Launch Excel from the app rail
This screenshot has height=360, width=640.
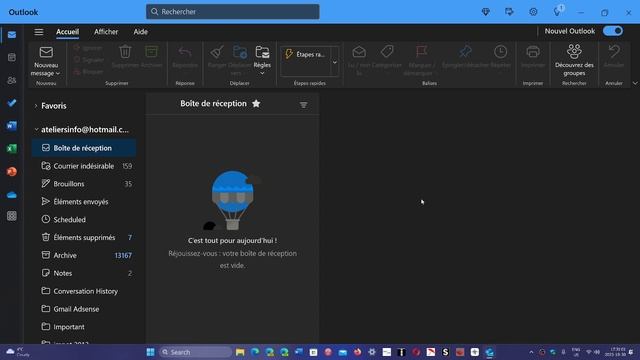pos(12,149)
